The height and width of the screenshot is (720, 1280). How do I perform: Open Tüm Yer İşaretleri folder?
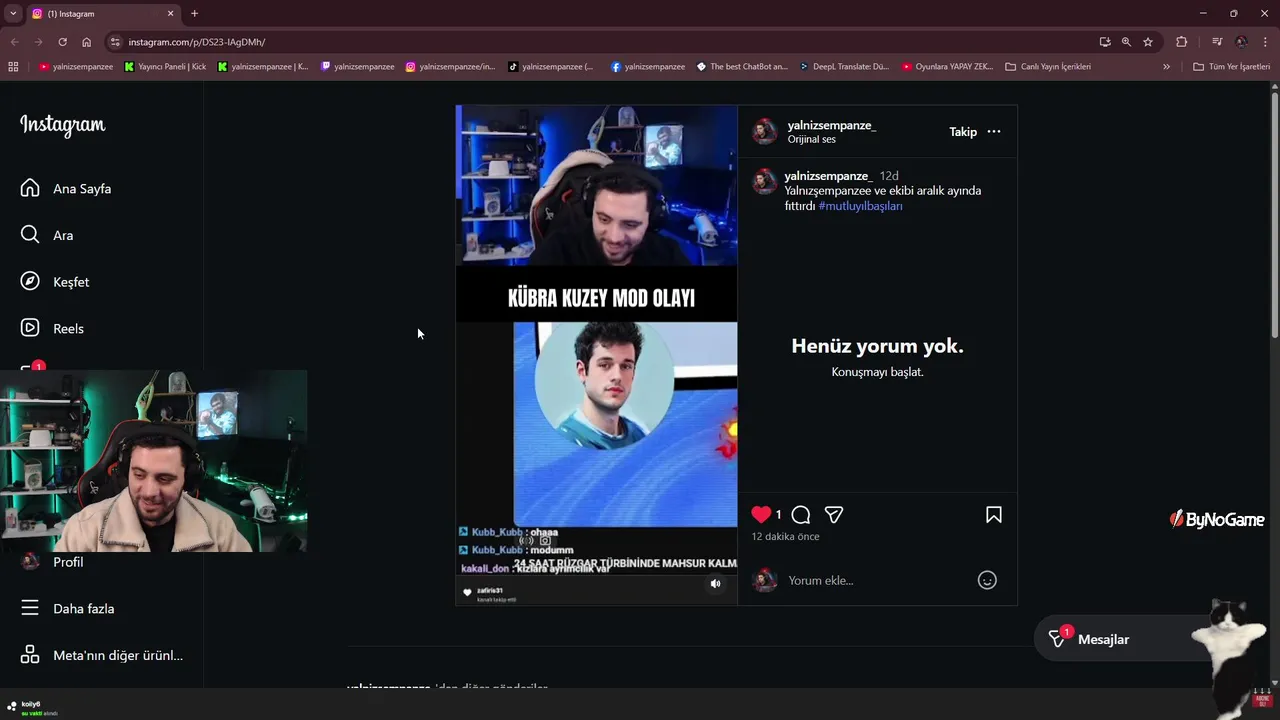(x=1232, y=67)
